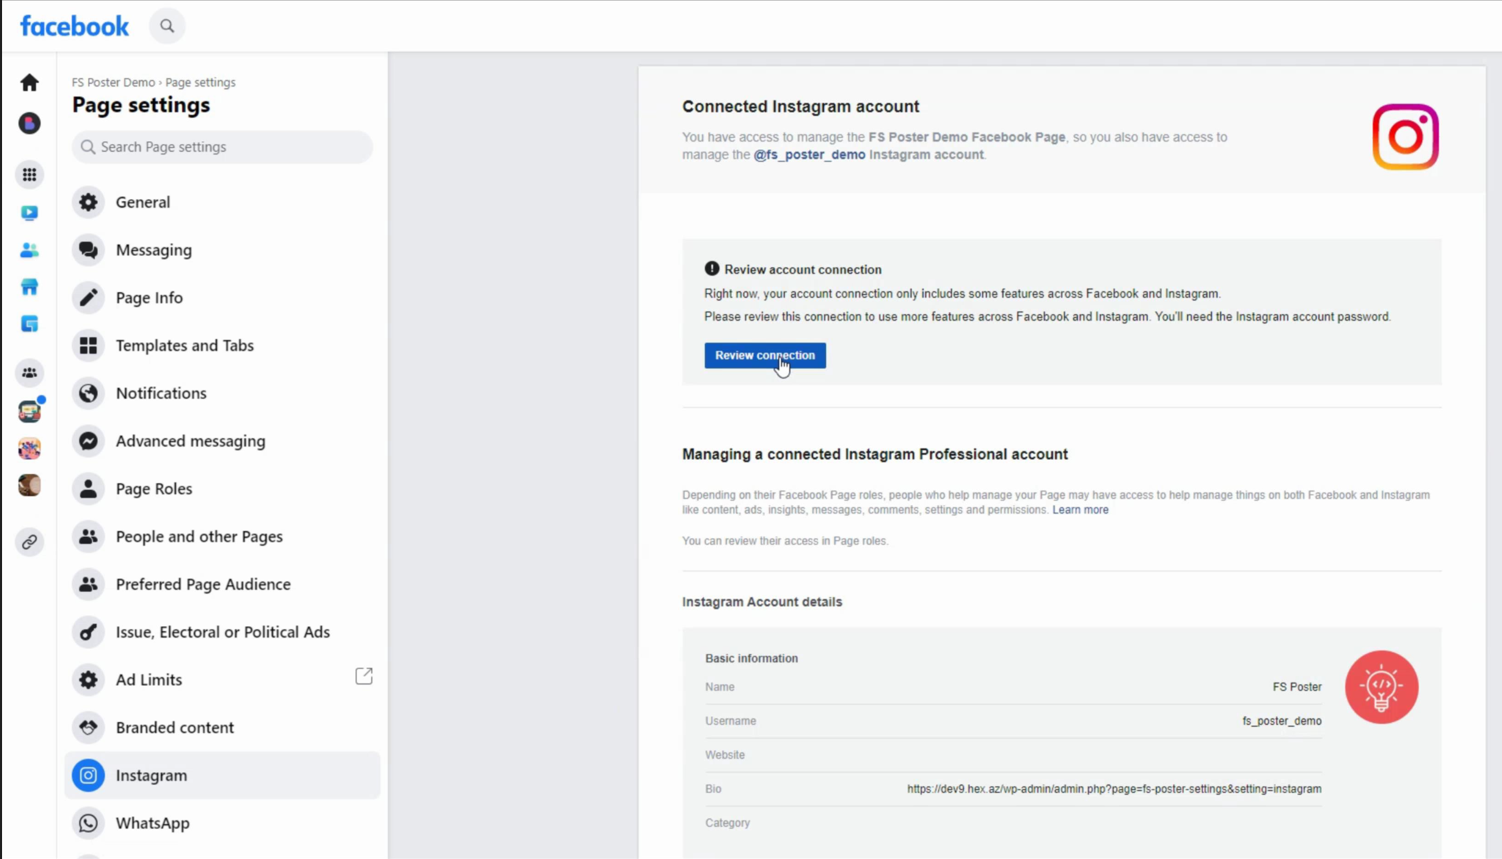Select Page Roles menu item
The image size is (1502, 859).
[x=222, y=488]
